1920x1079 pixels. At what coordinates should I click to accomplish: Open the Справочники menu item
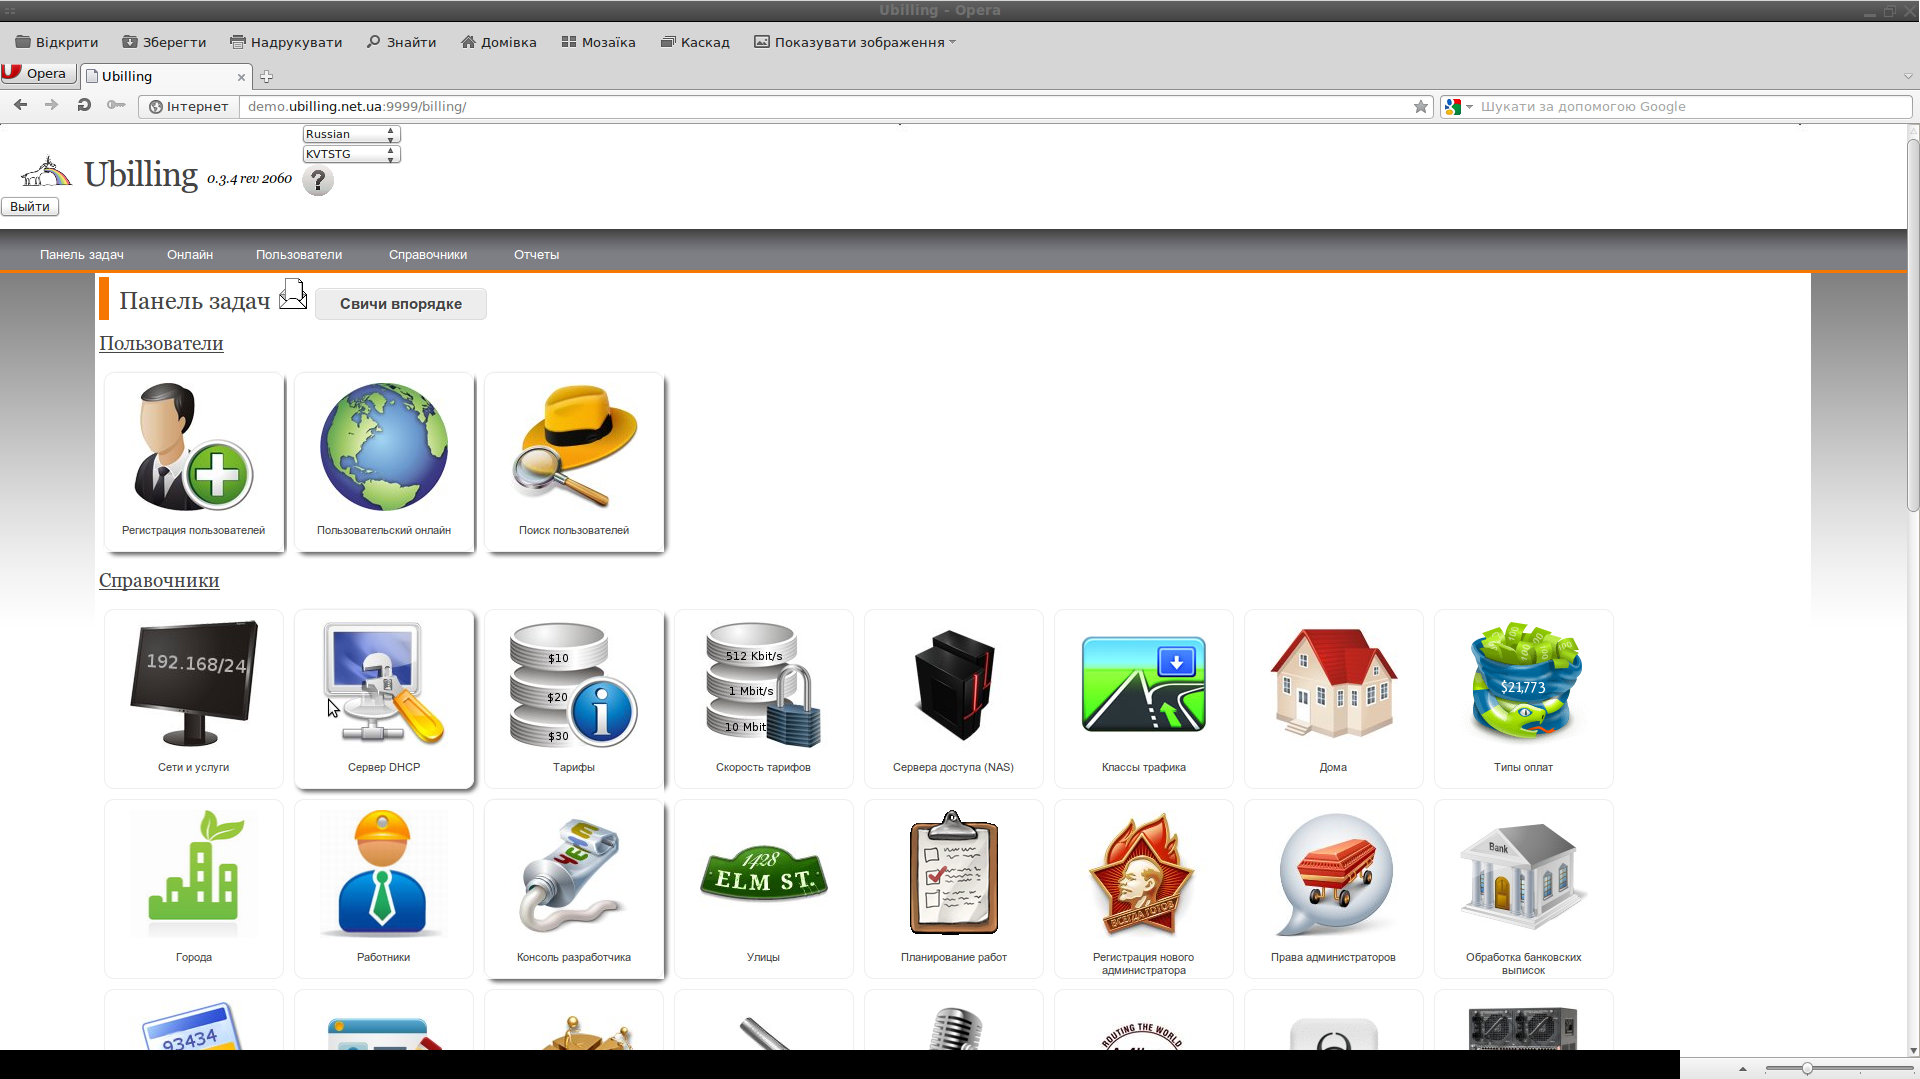coord(428,255)
